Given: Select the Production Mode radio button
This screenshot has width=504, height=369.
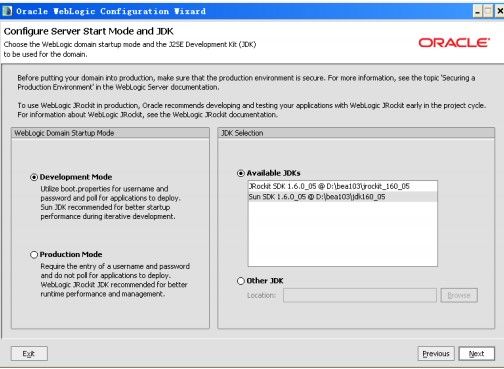Looking at the screenshot, I should click(x=34, y=255).
